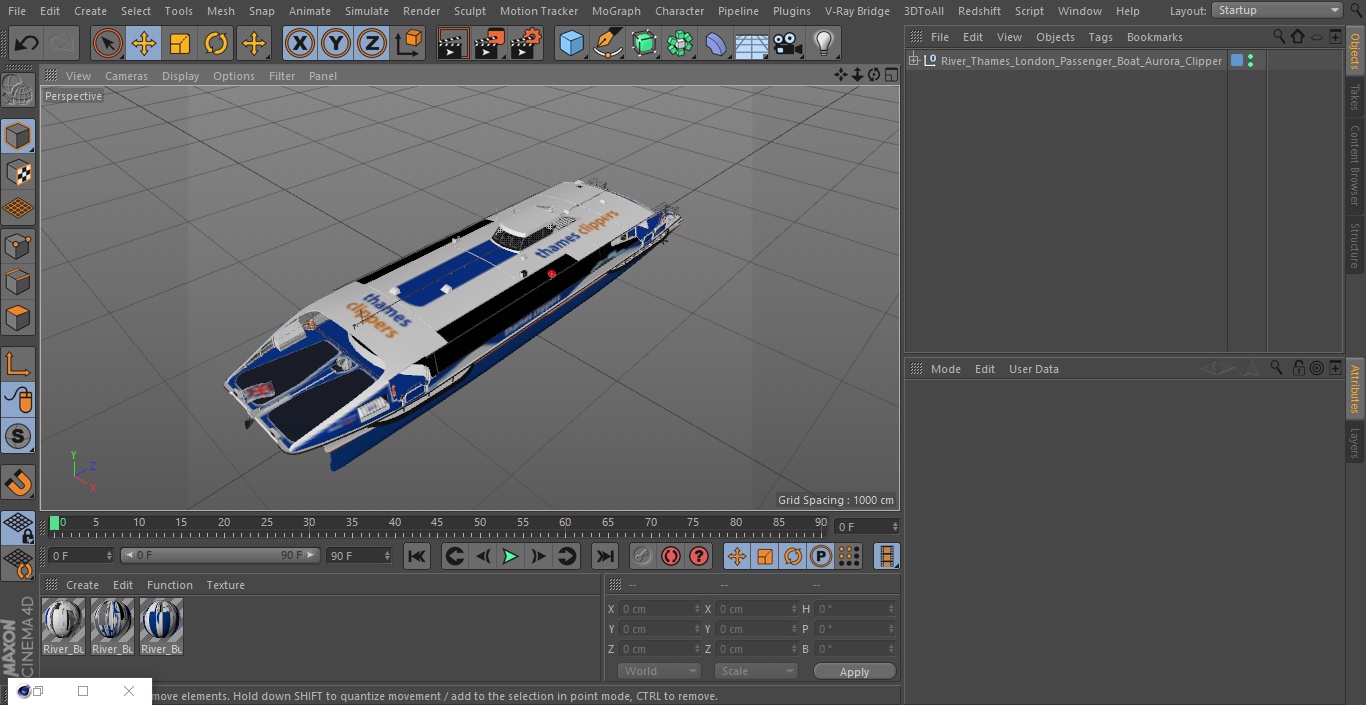The image size is (1366, 705).
Task: Switch to Points mode
Action: point(18,245)
